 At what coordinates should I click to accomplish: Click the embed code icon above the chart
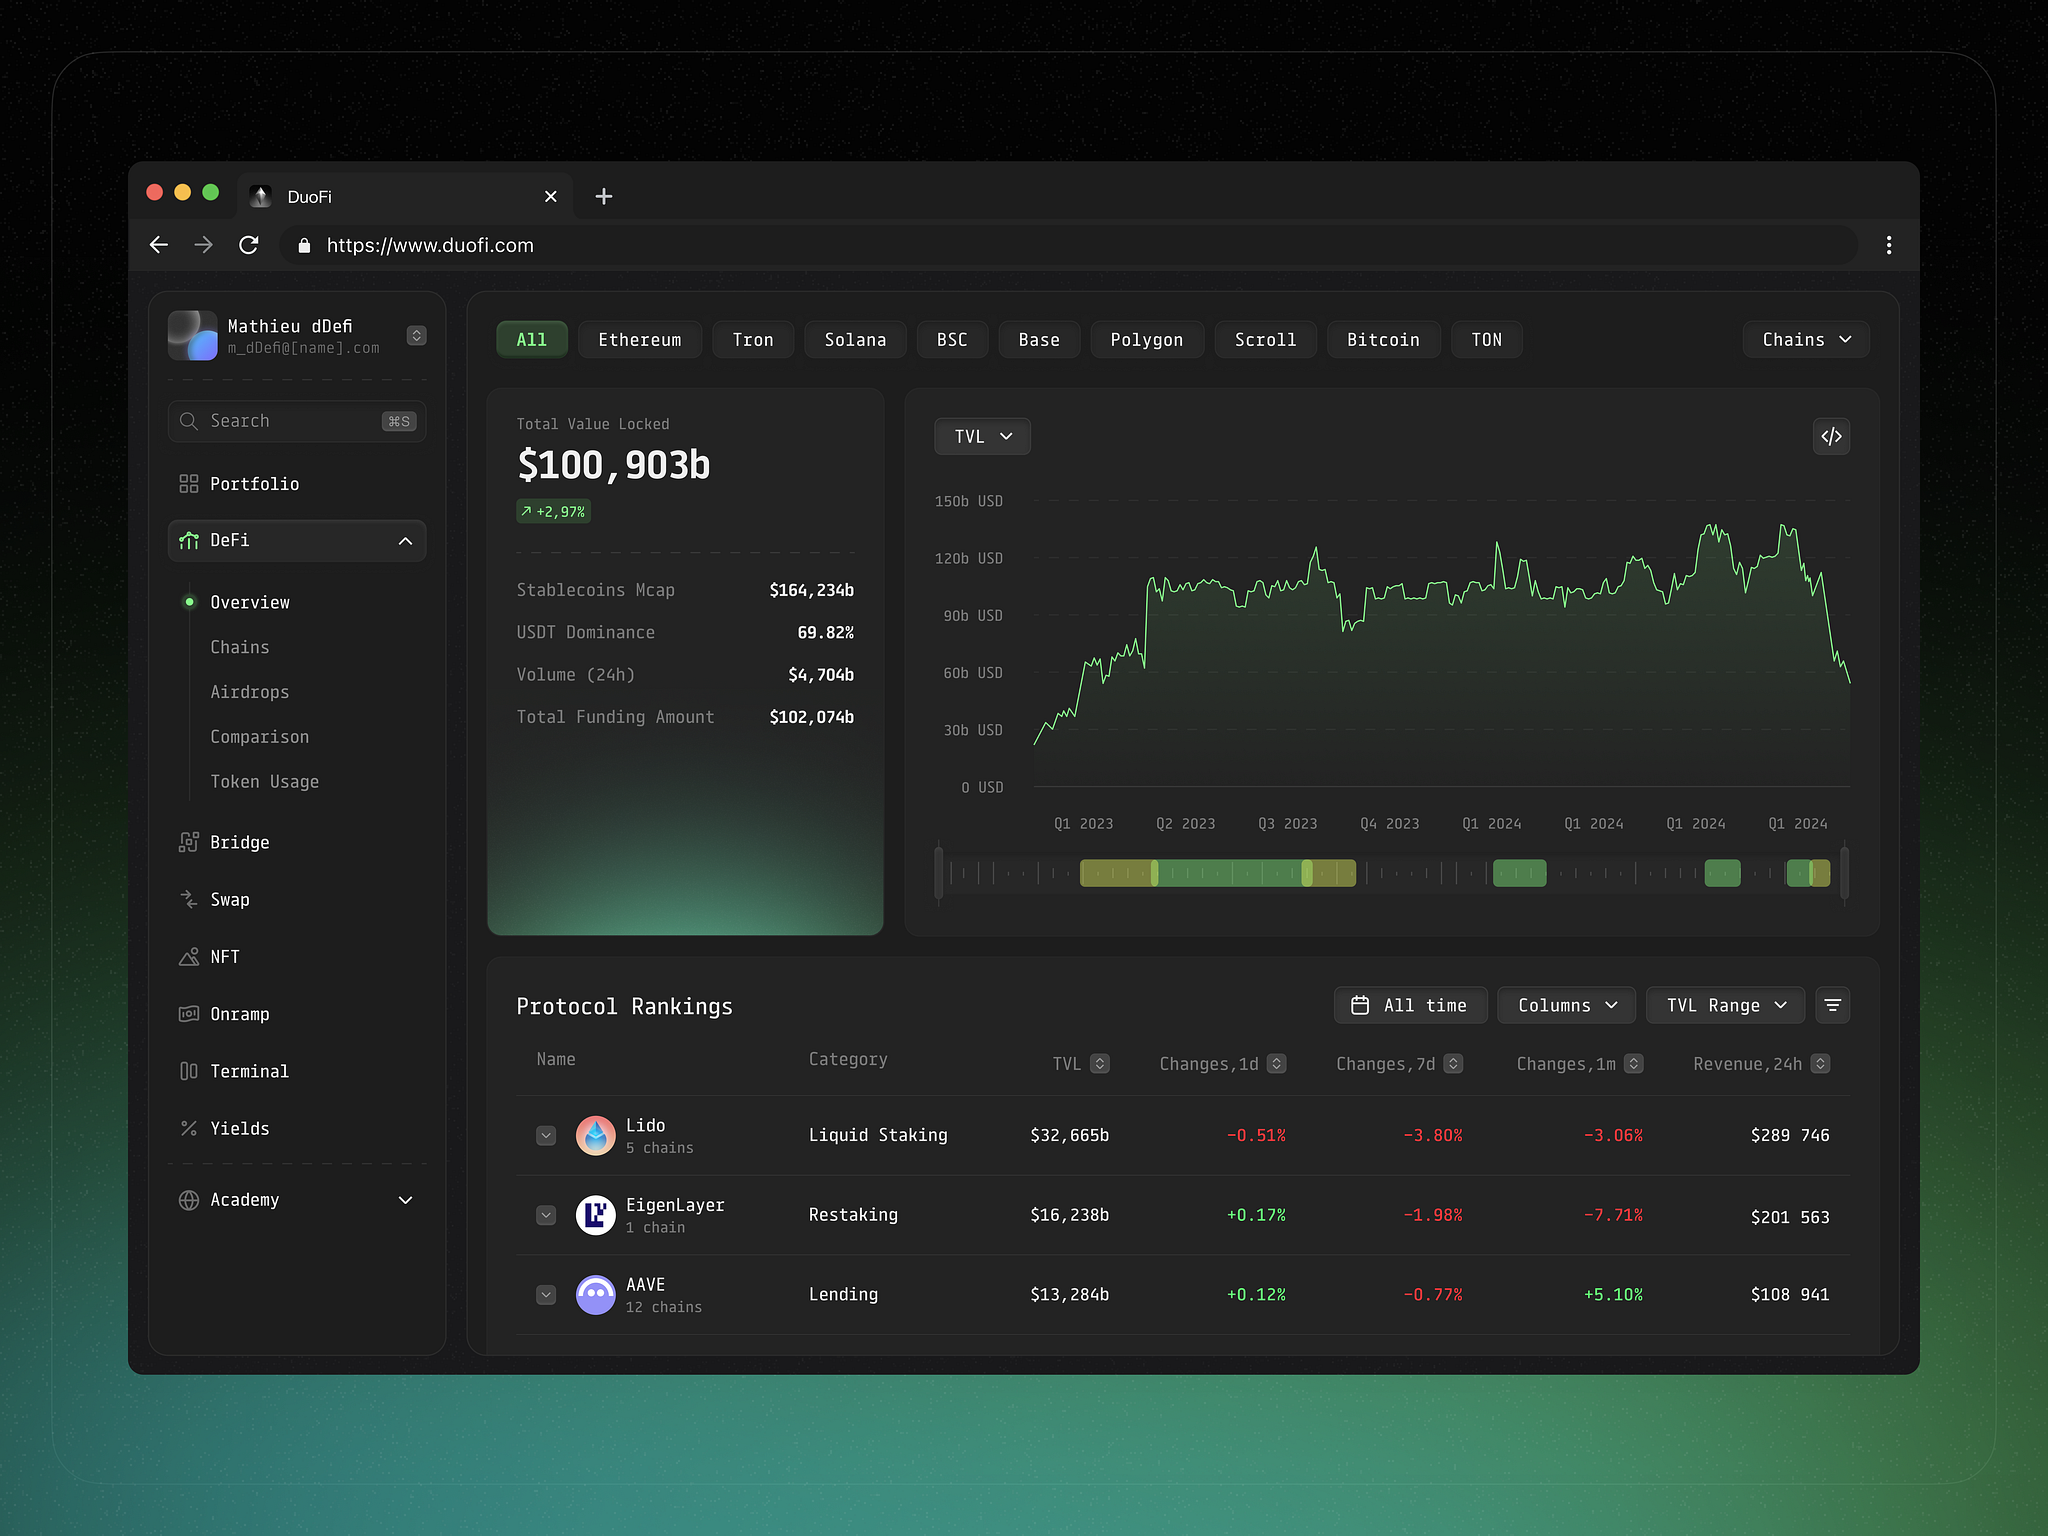pos(1831,437)
